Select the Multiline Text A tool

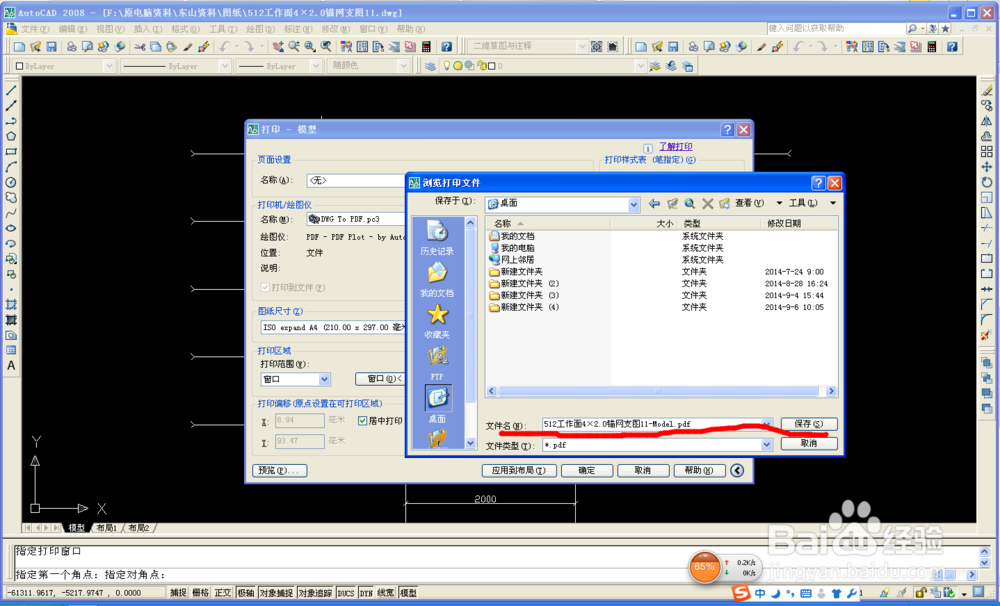(11, 366)
